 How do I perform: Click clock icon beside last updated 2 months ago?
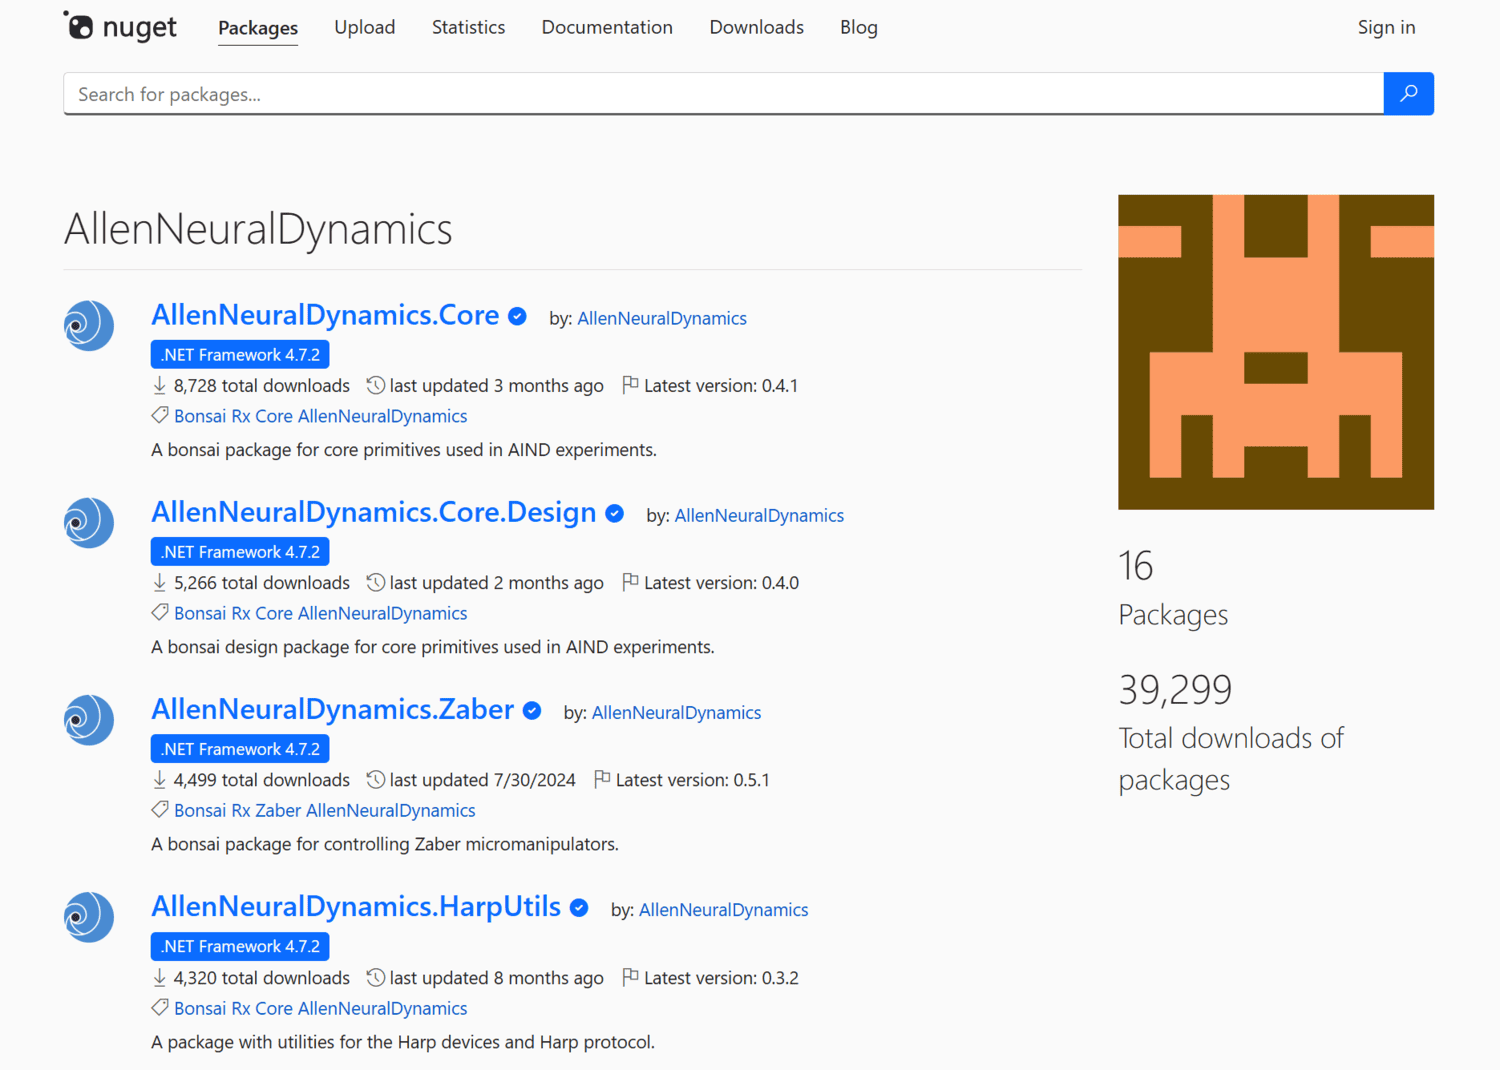[376, 582]
